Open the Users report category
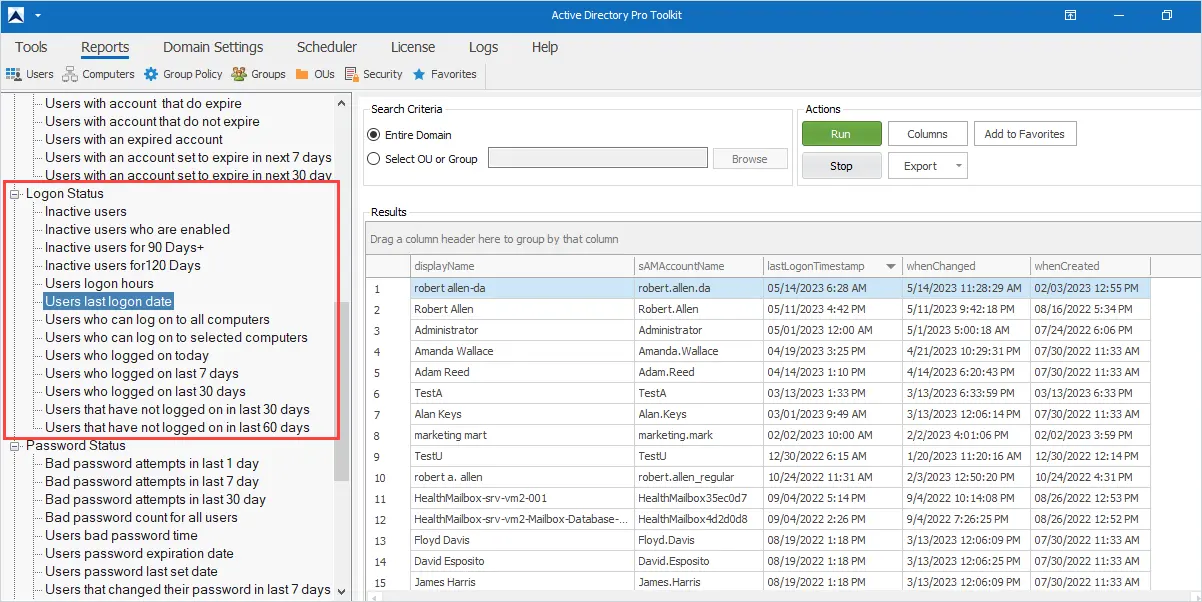This screenshot has height=602, width=1202. pos(30,74)
